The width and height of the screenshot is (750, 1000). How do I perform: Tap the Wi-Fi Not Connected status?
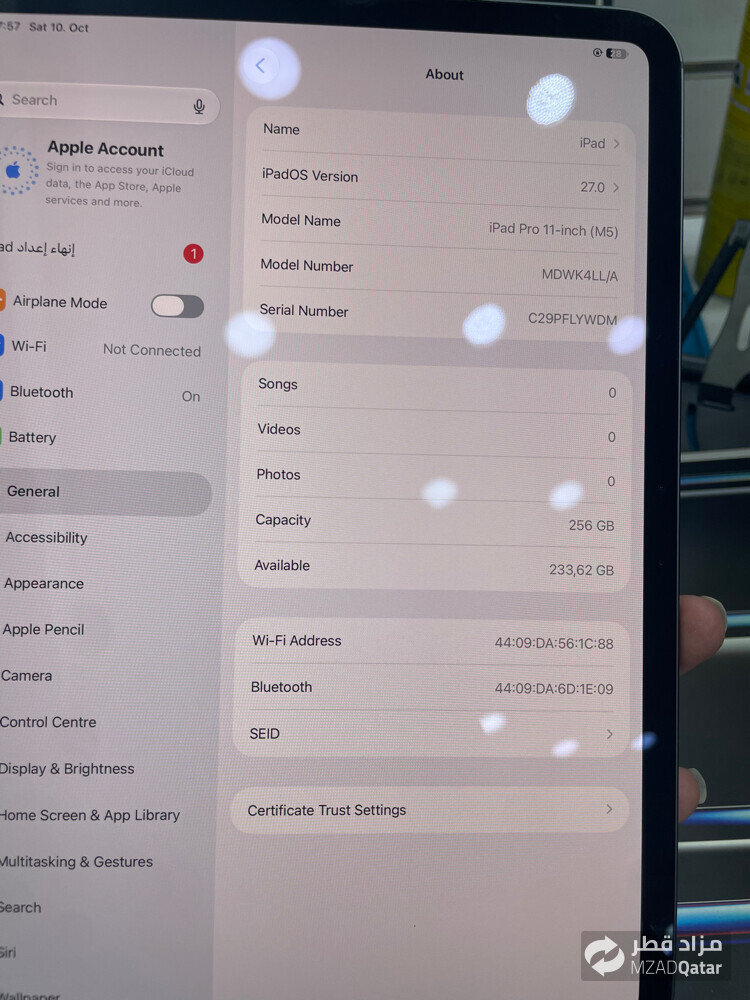pyautogui.click(x=152, y=350)
